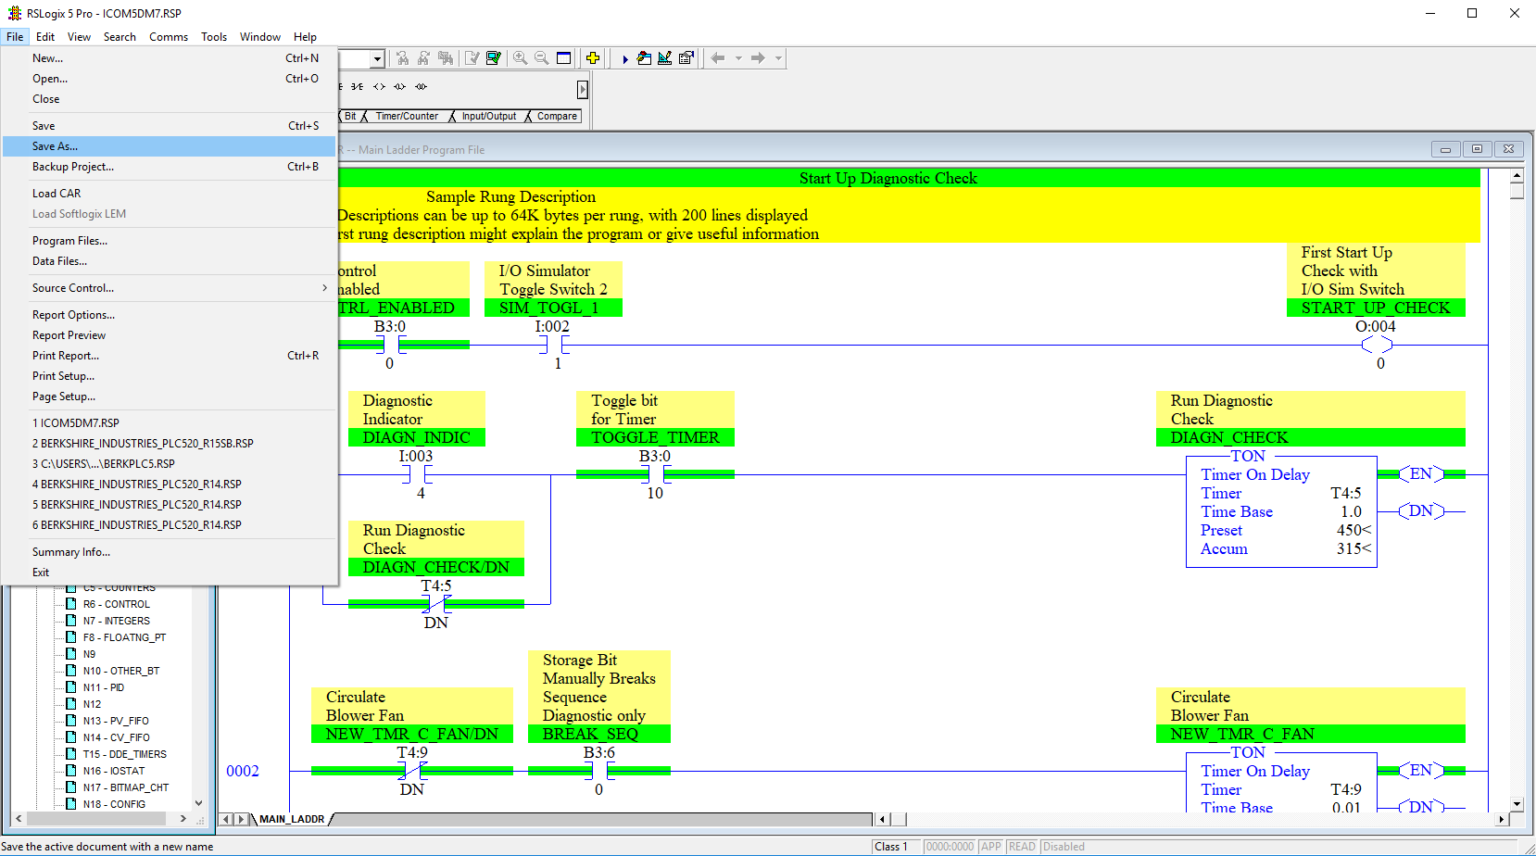This screenshot has height=856, width=1536.
Task: Verify the current file using the checkmark icon
Action: click(471, 58)
